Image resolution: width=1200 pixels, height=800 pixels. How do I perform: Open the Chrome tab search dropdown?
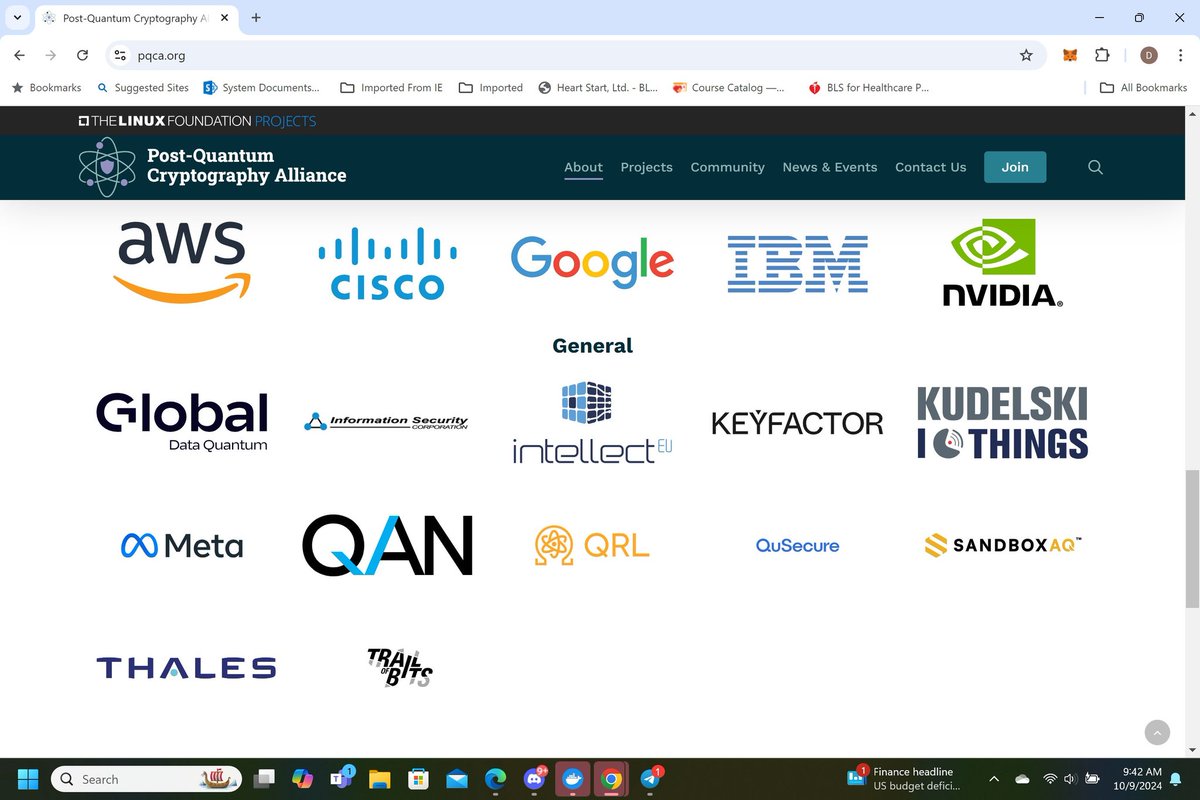point(18,17)
